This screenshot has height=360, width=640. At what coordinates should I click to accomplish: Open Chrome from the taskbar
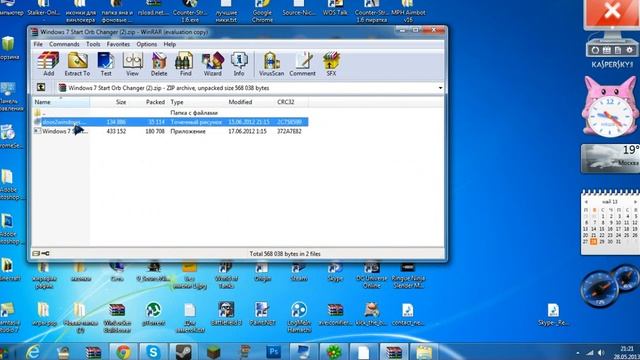click(x=123, y=352)
